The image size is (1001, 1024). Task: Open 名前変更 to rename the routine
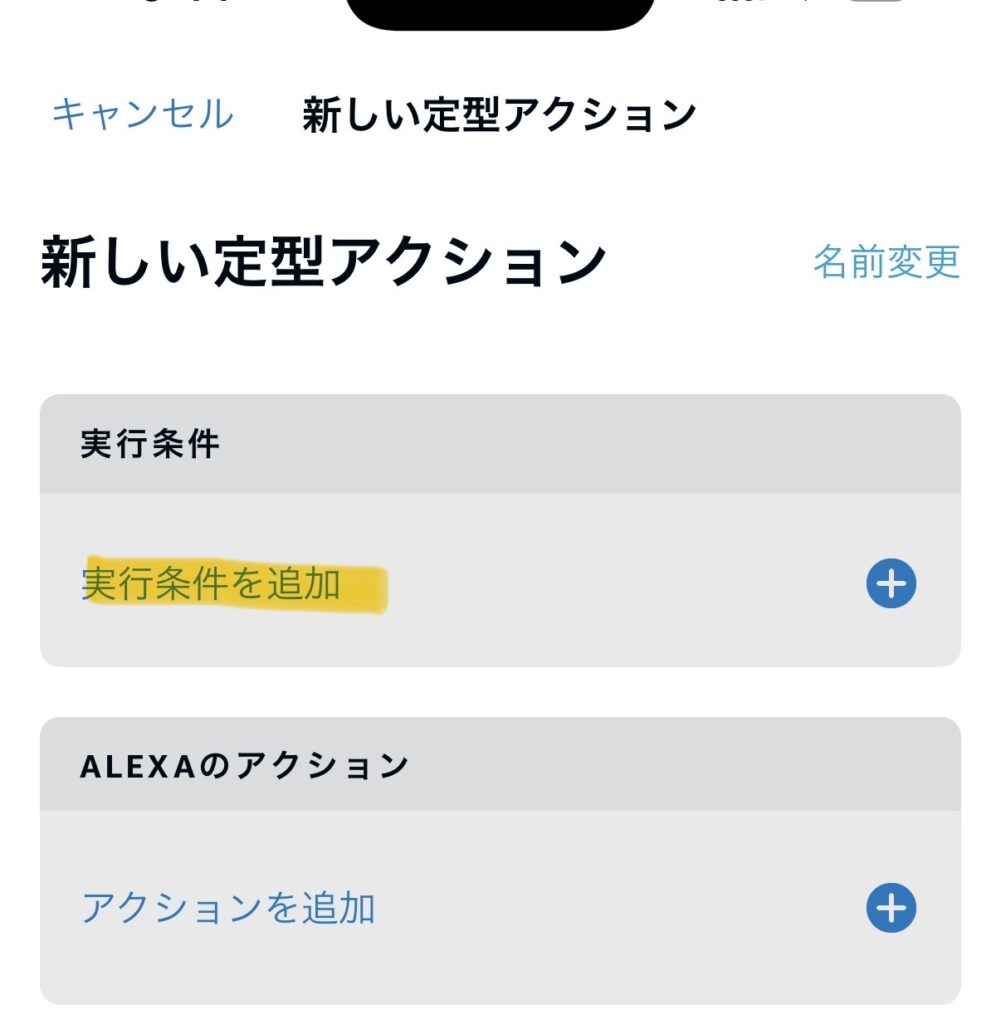886,262
